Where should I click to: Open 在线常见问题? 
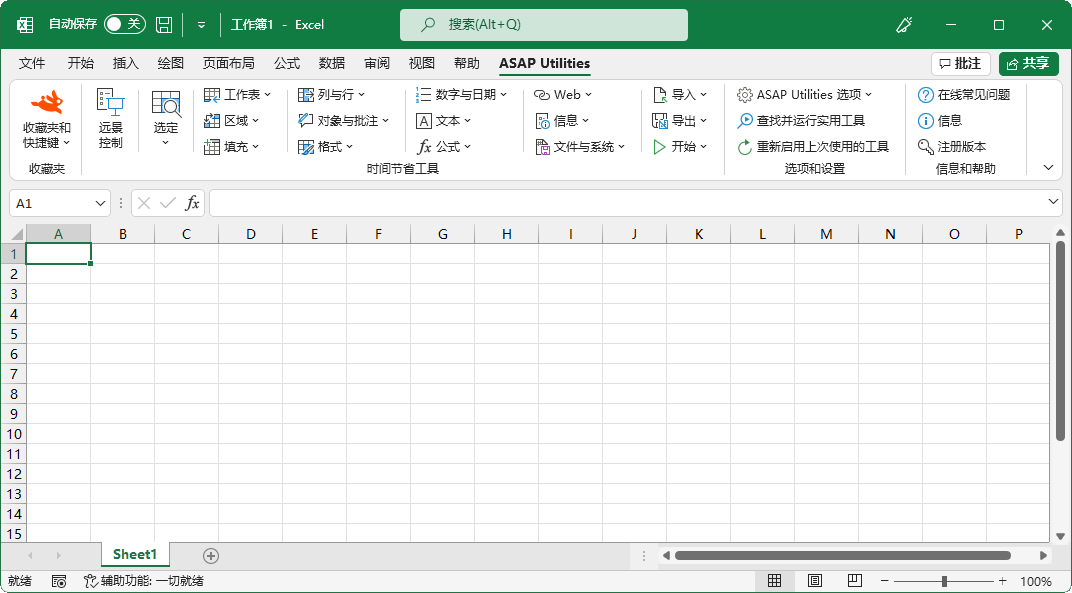tap(964, 94)
